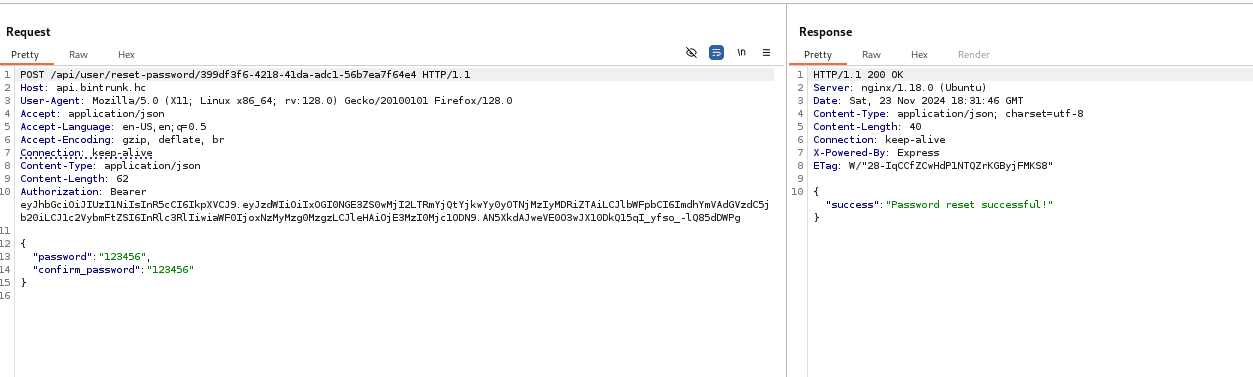The height and width of the screenshot is (377, 1253).
Task: Click the request Accept: application/json header
Action: 92,114
